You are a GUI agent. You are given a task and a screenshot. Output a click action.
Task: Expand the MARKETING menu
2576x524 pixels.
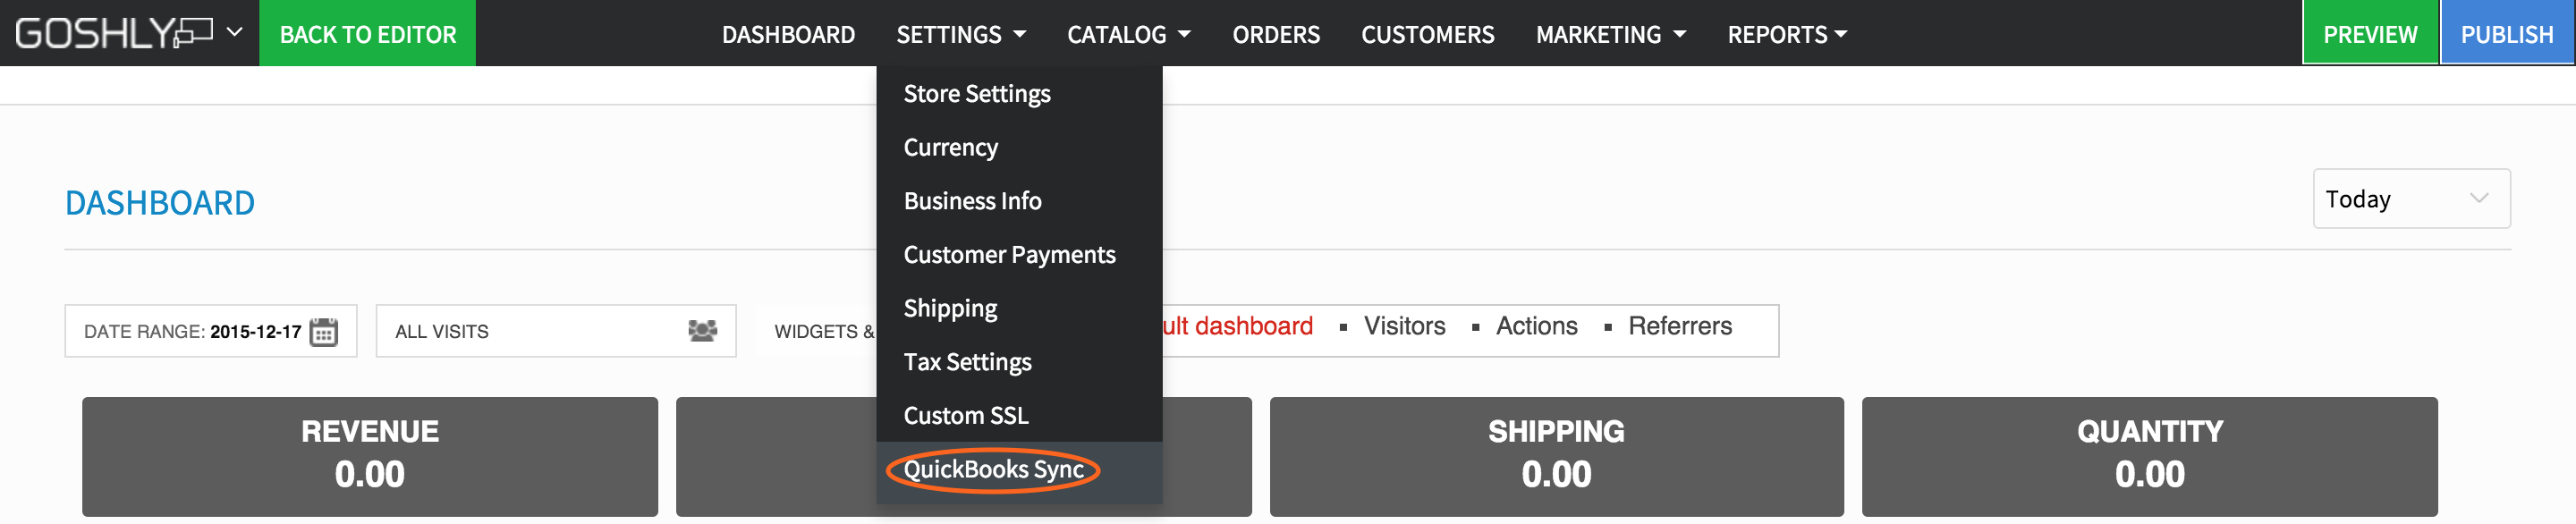[1610, 33]
